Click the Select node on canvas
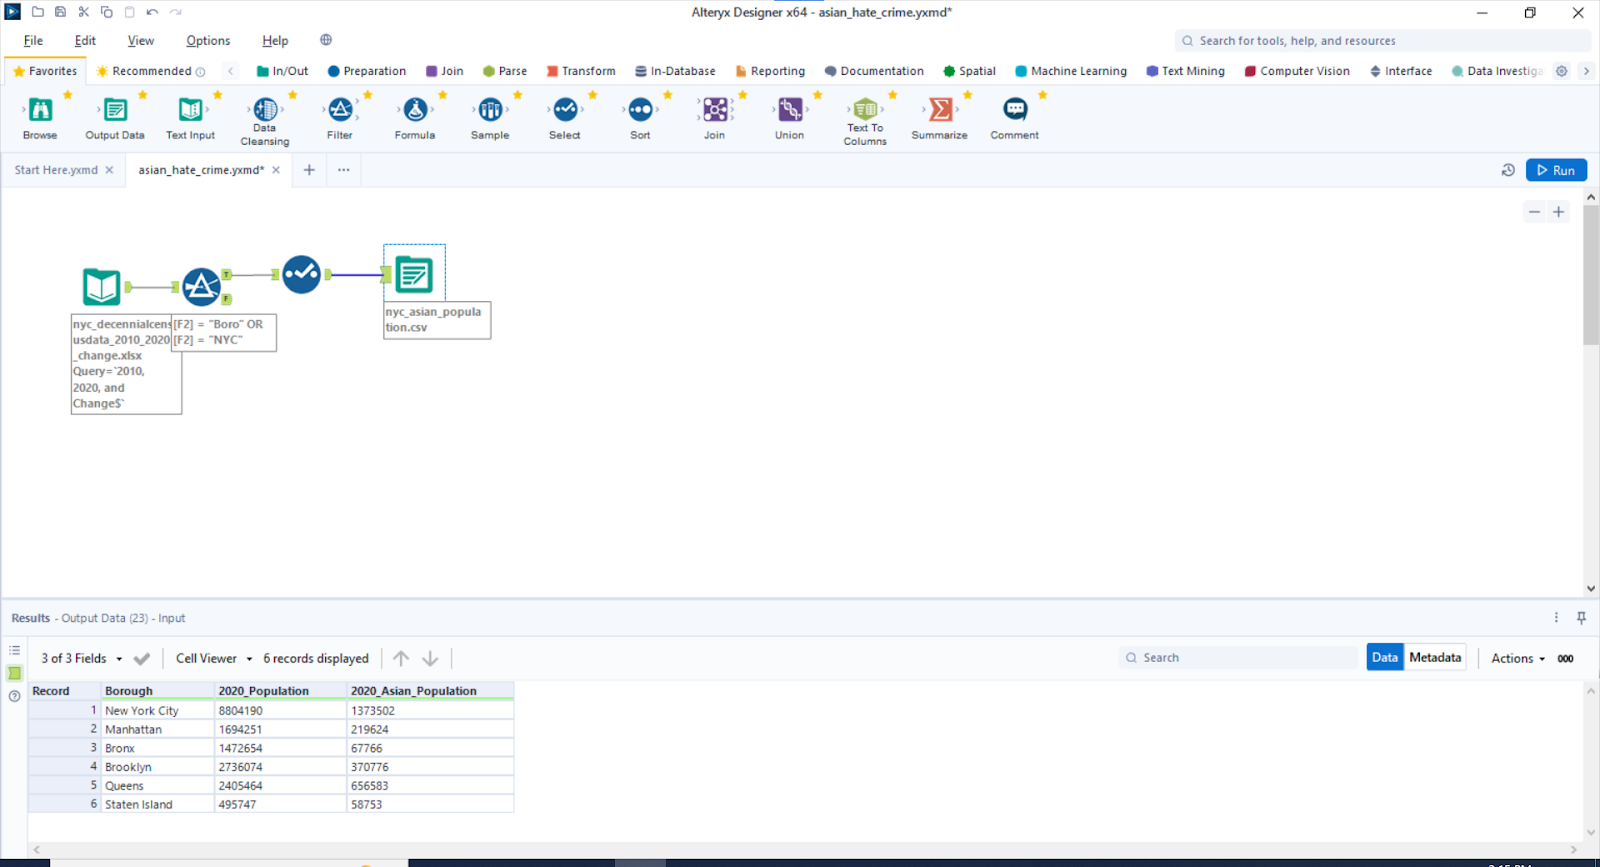 [x=301, y=274]
